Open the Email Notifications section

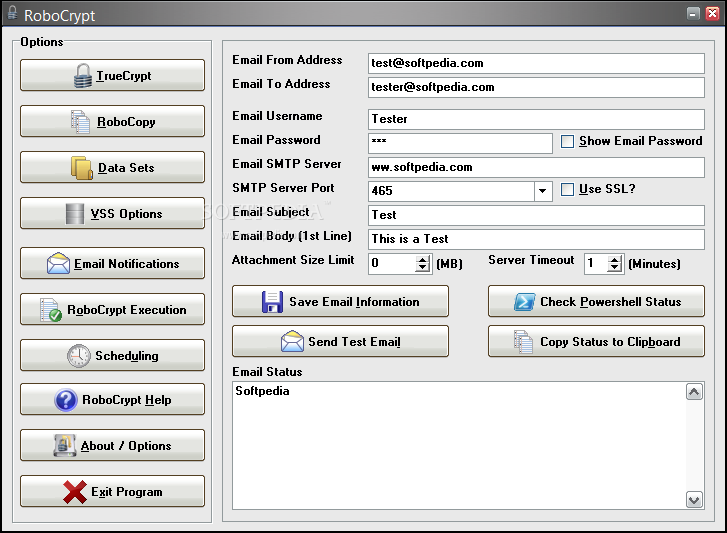point(112,263)
